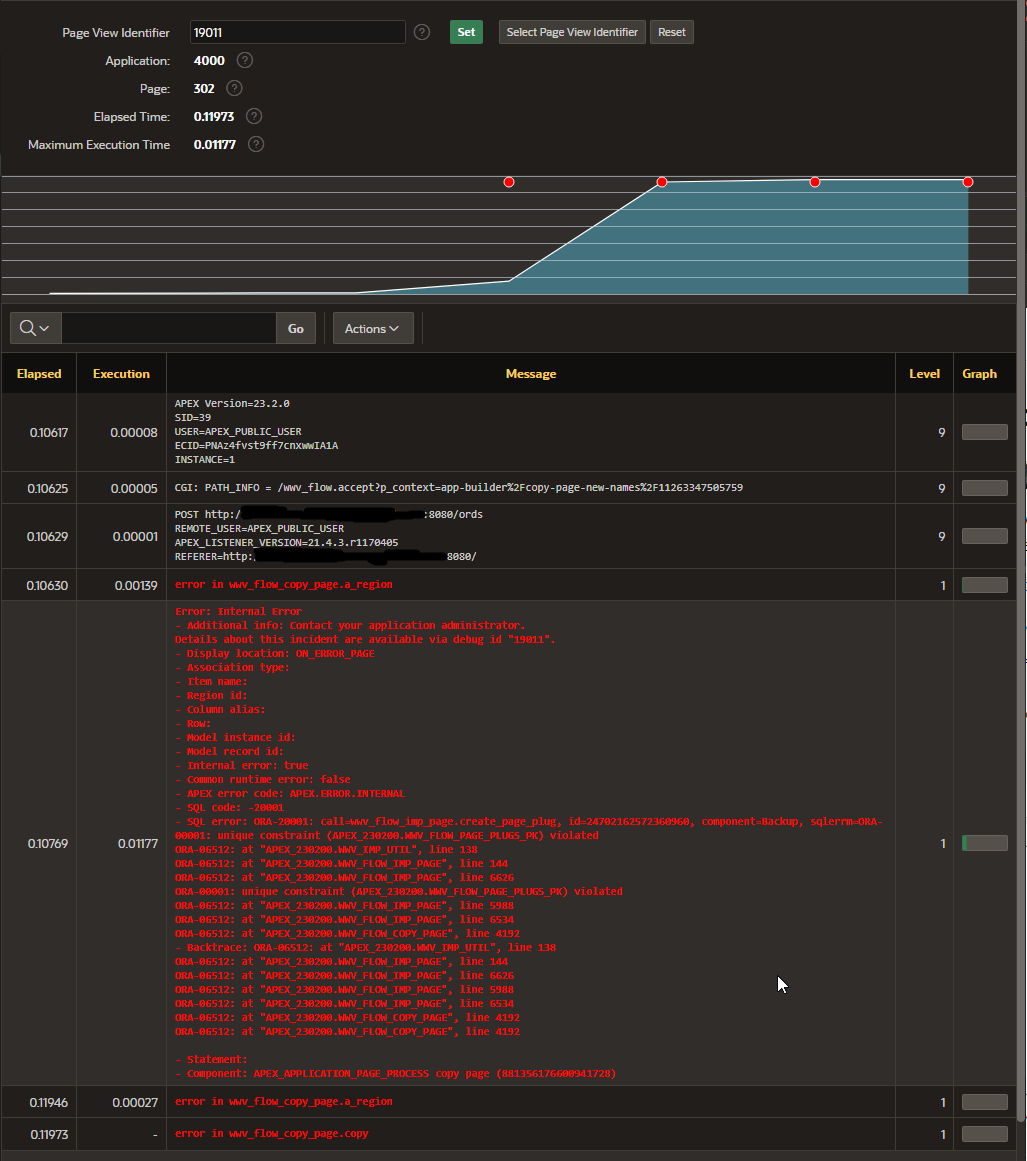Image resolution: width=1027 pixels, height=1161 pixels.
Task: Click the 'error in wwv_flow_copy_page.copy' message
Action: (x=272, y=1134)
